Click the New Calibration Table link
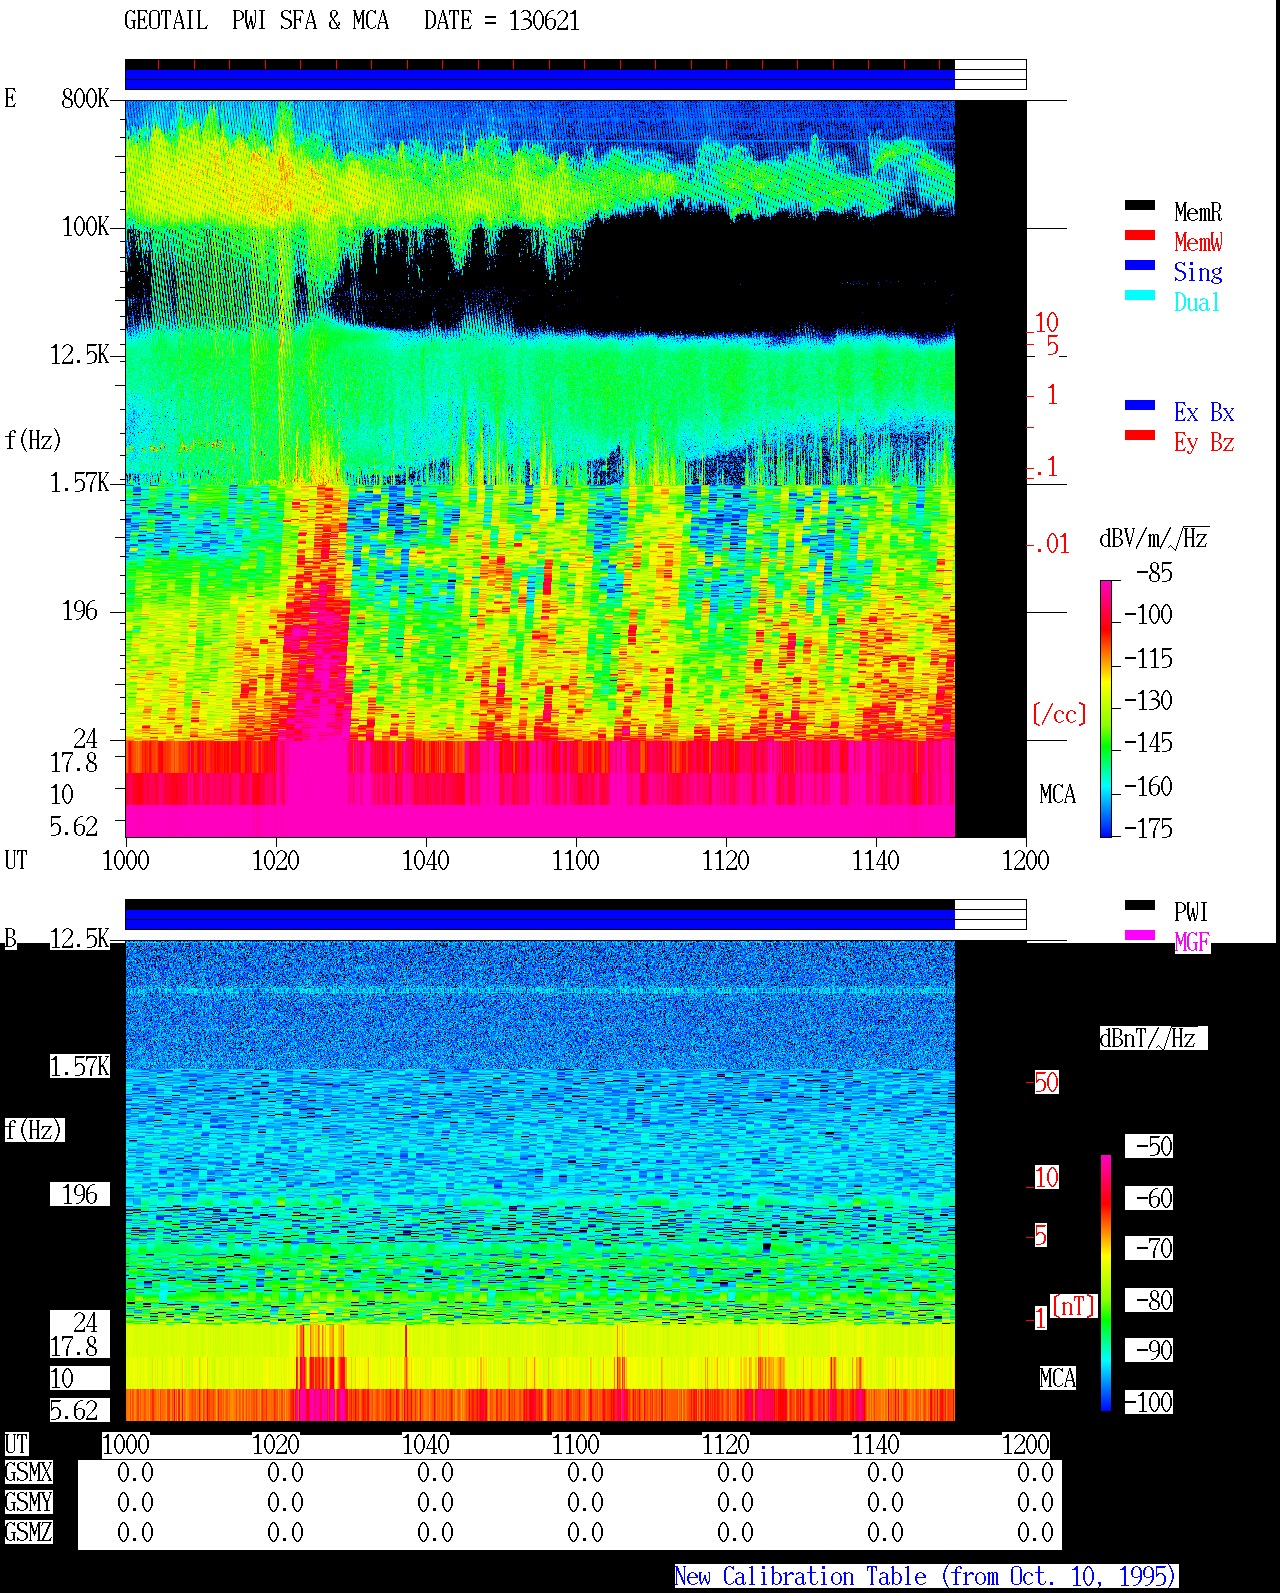 (926, 1576)
